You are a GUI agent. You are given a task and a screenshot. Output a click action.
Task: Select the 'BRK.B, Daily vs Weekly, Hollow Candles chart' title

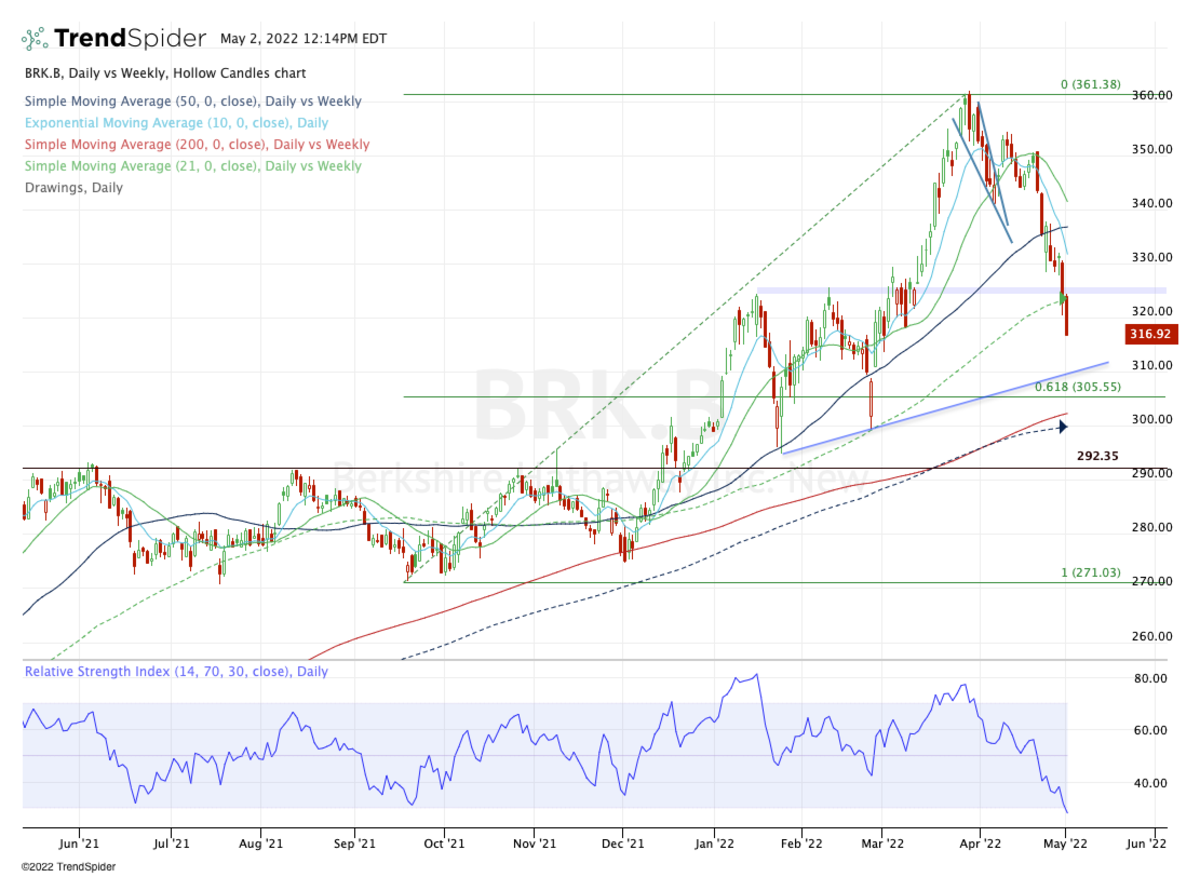165,73
